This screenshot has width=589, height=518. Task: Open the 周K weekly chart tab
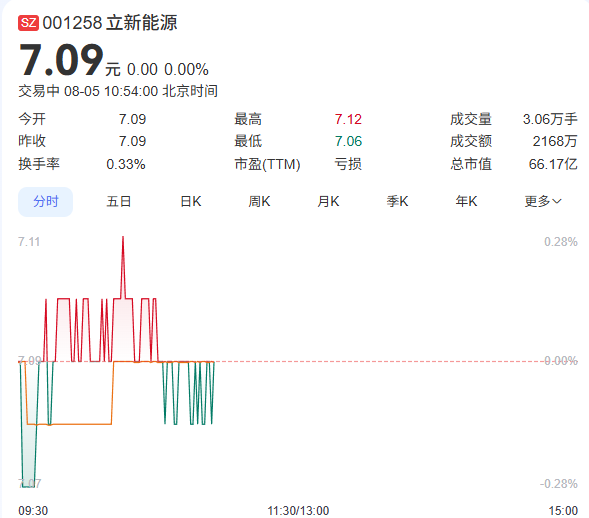pyautogui.click(x=259, y=202)
